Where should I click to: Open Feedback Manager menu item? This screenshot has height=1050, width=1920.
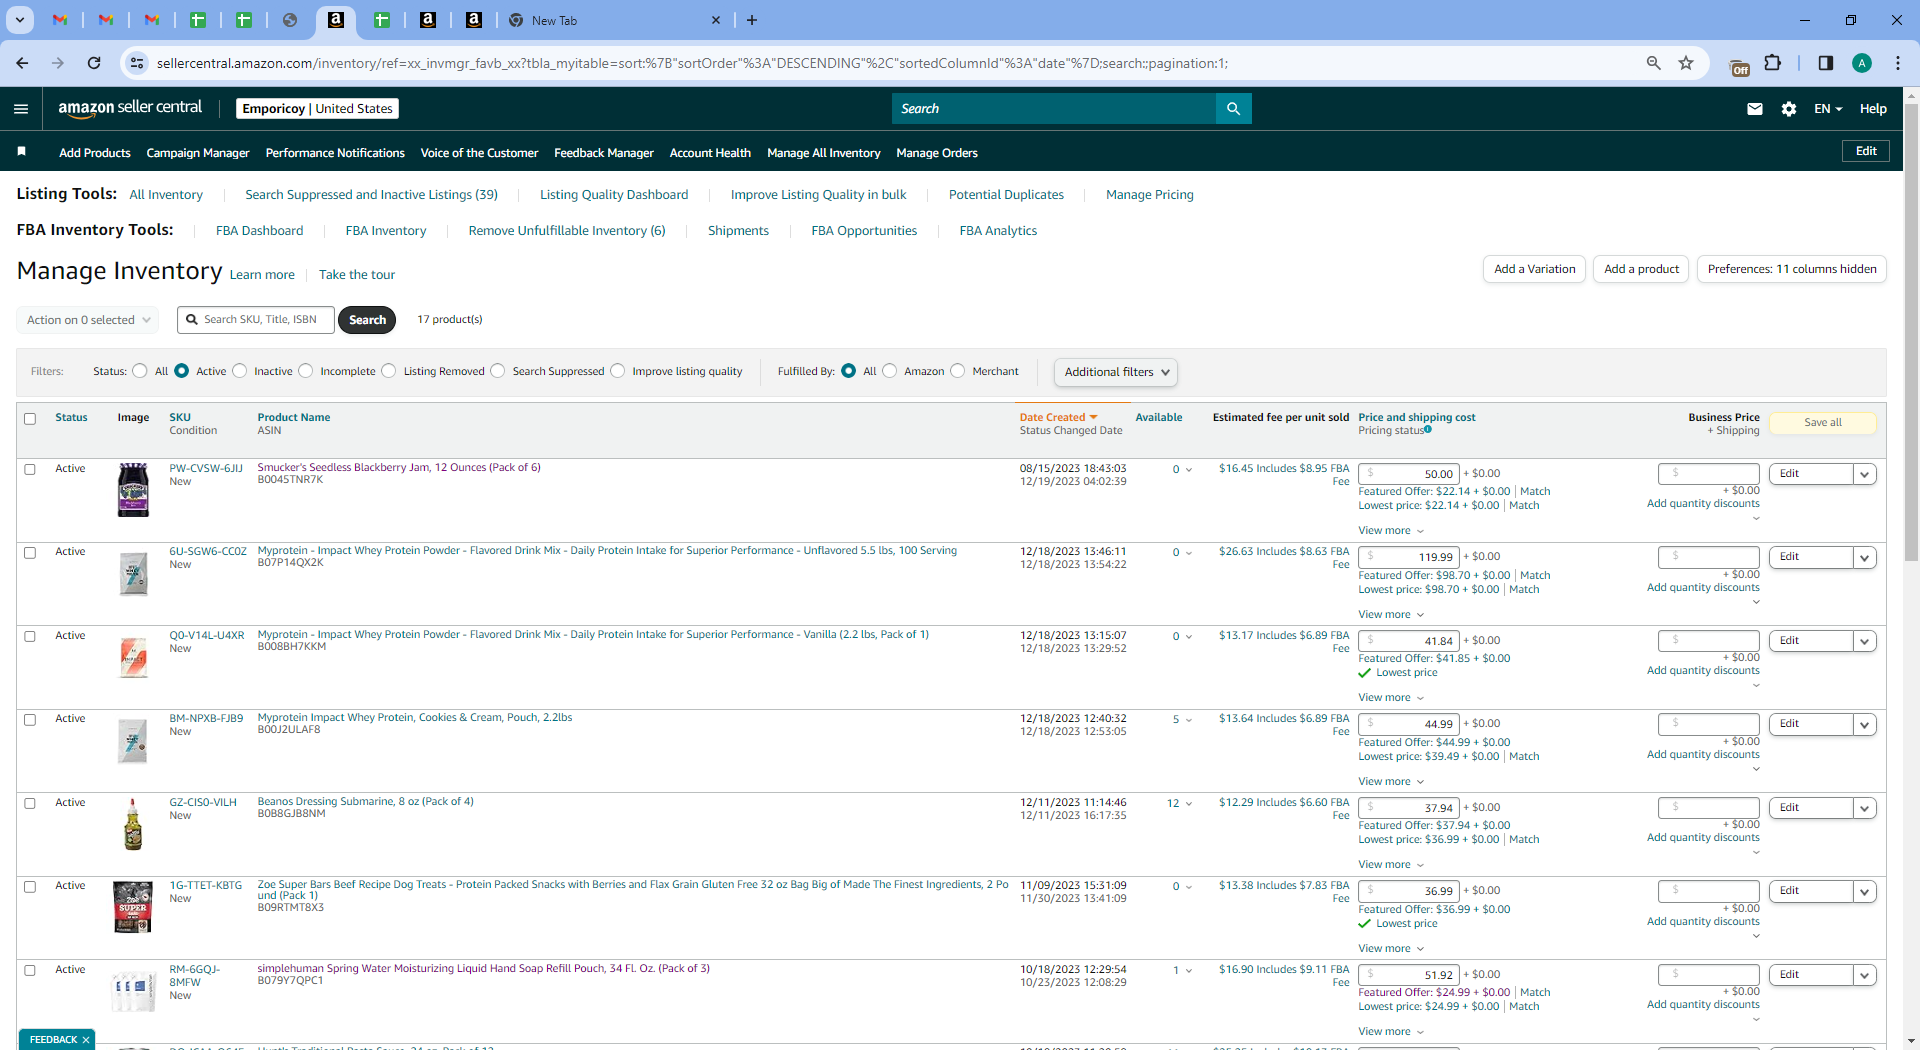pyautogui.click(x=604, y=153)
